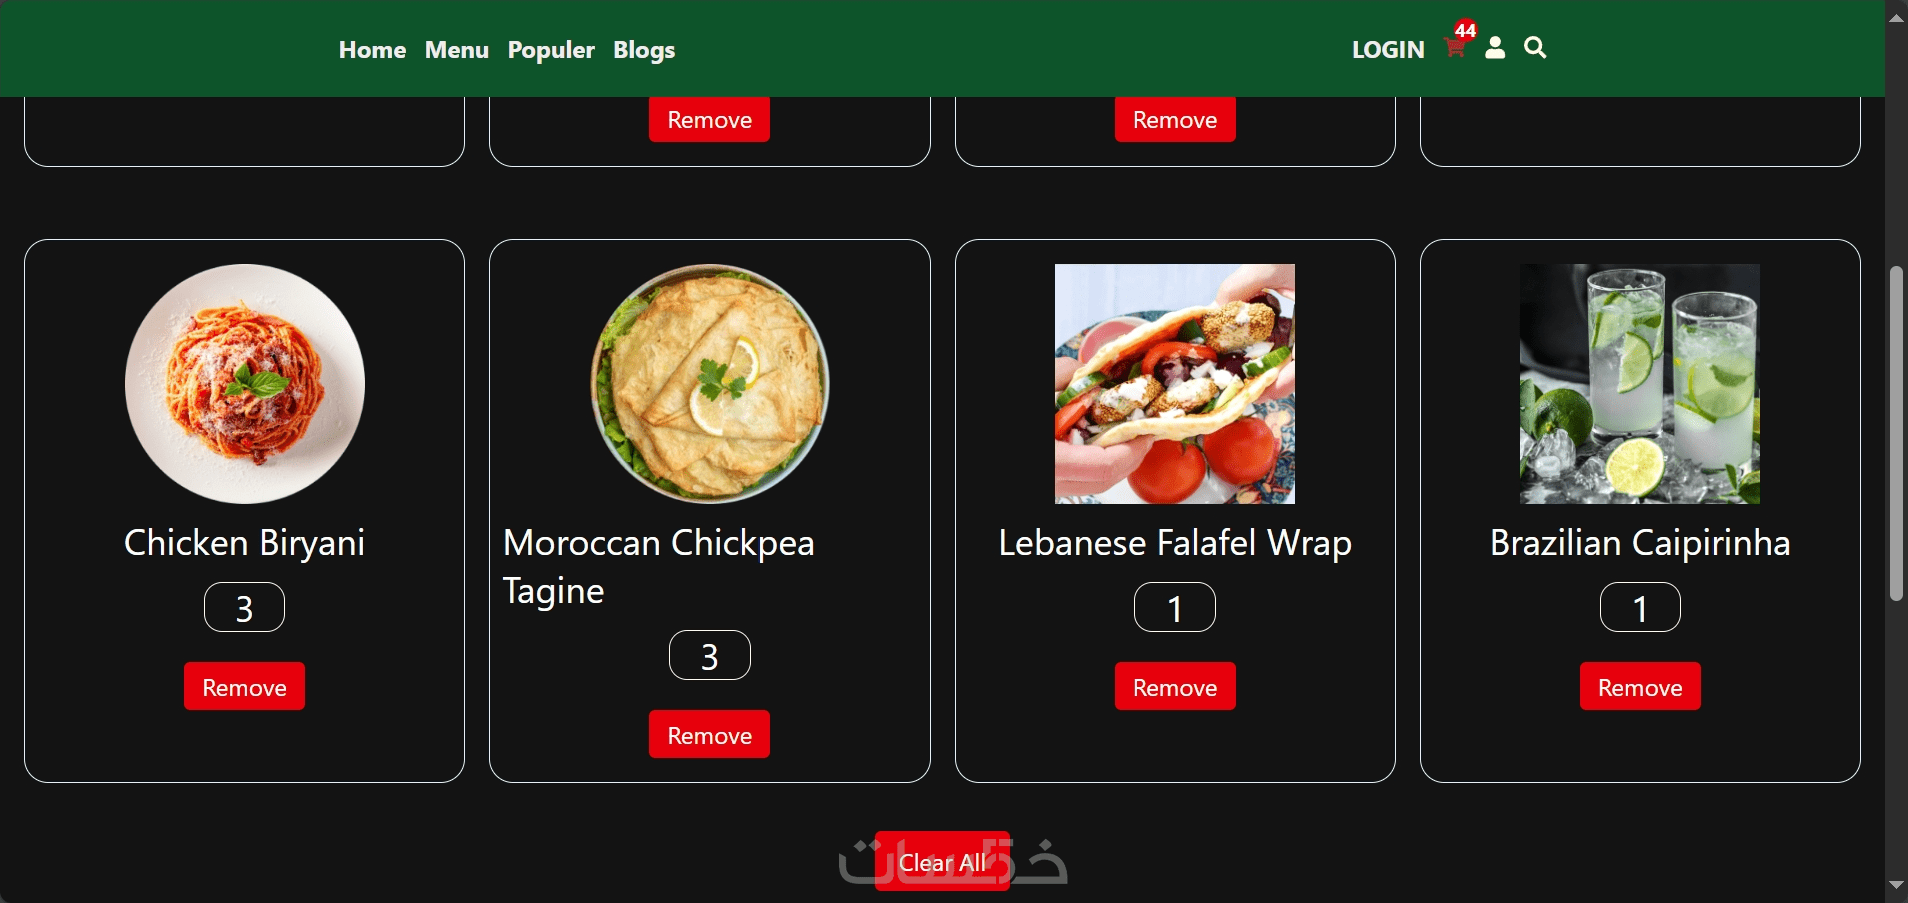Click the cart badge showing 44
Screen dimensions: 1908x903
click(x=1466, y=30)
